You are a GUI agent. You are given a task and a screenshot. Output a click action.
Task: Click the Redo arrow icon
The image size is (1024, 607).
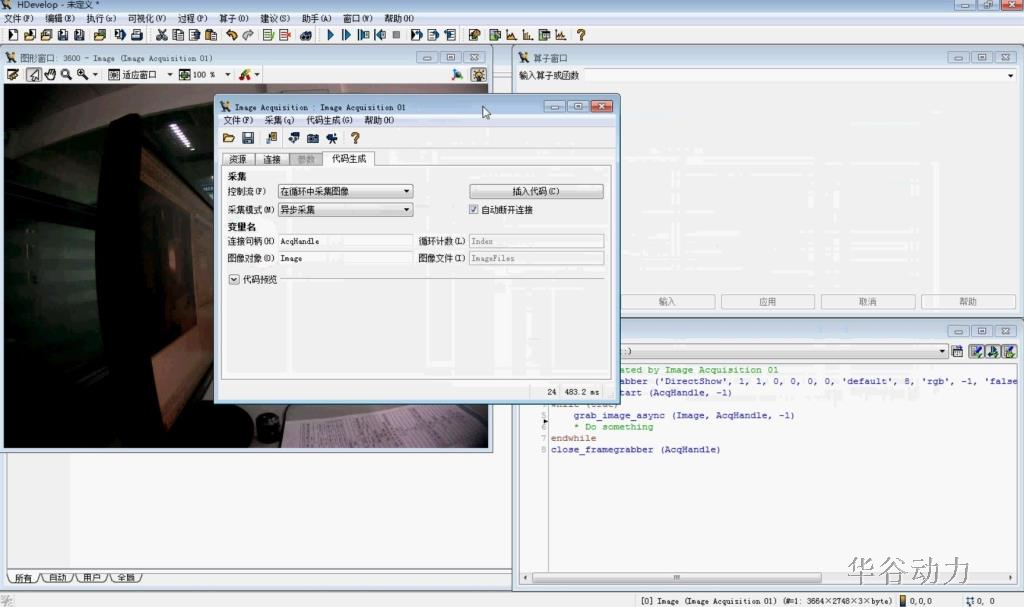point(248,35)
